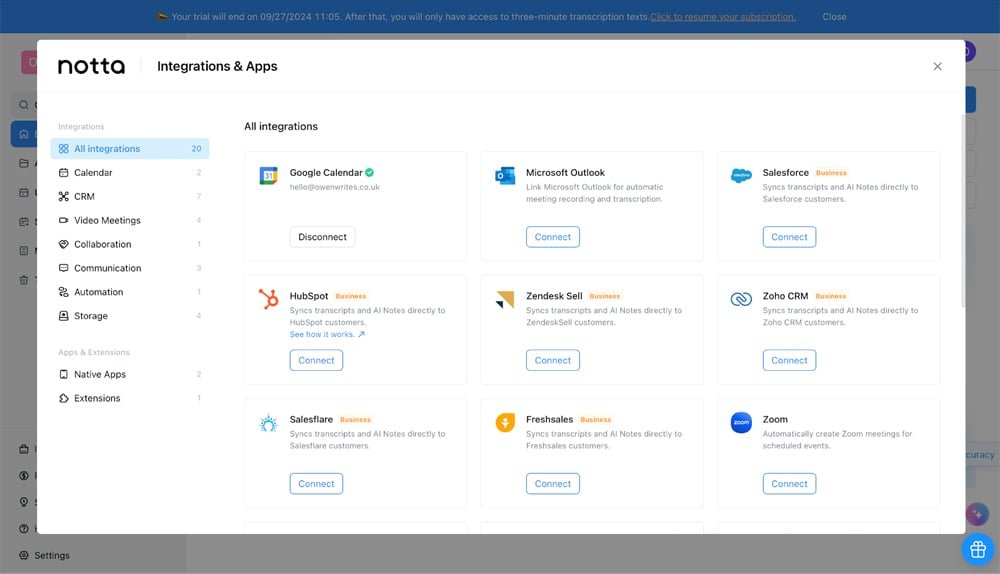Show the Storage integrations list
The width and height of the screenshot is (1000, 574).
coord(90,316)
